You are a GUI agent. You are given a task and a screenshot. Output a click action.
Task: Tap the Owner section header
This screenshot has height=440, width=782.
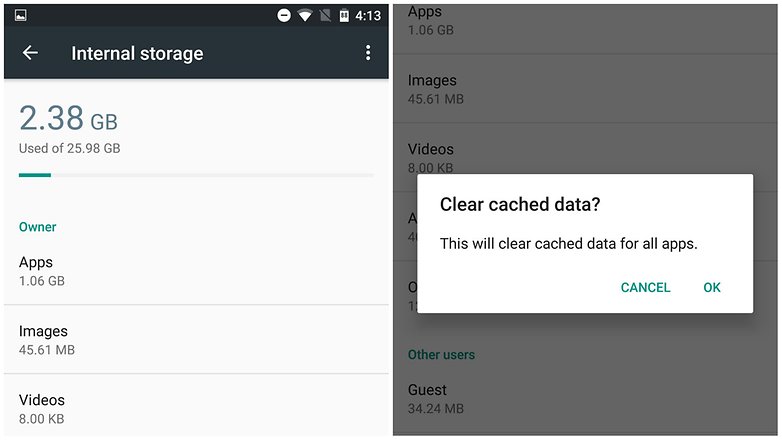coord(37,227)
